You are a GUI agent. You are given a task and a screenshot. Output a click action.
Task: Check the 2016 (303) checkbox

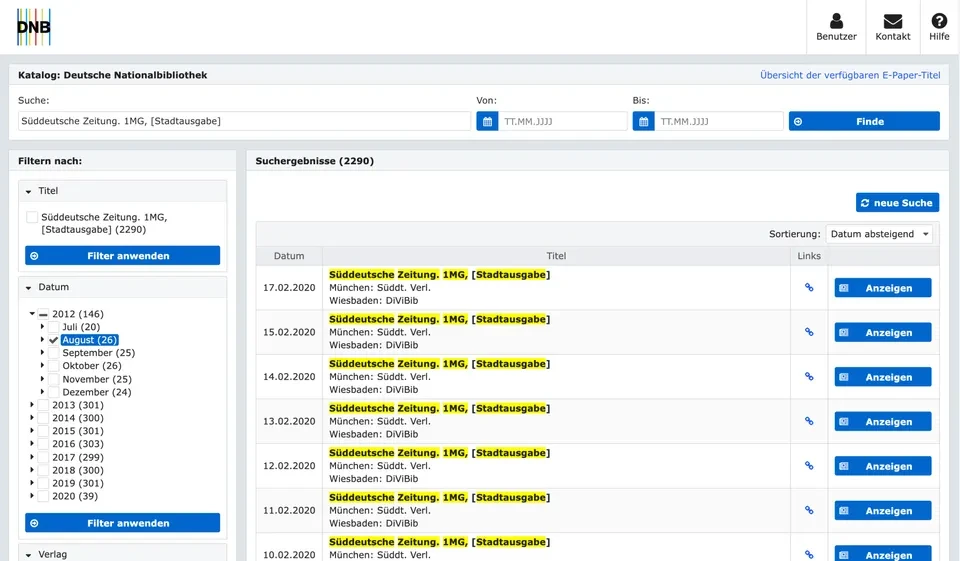coord(43,444)
